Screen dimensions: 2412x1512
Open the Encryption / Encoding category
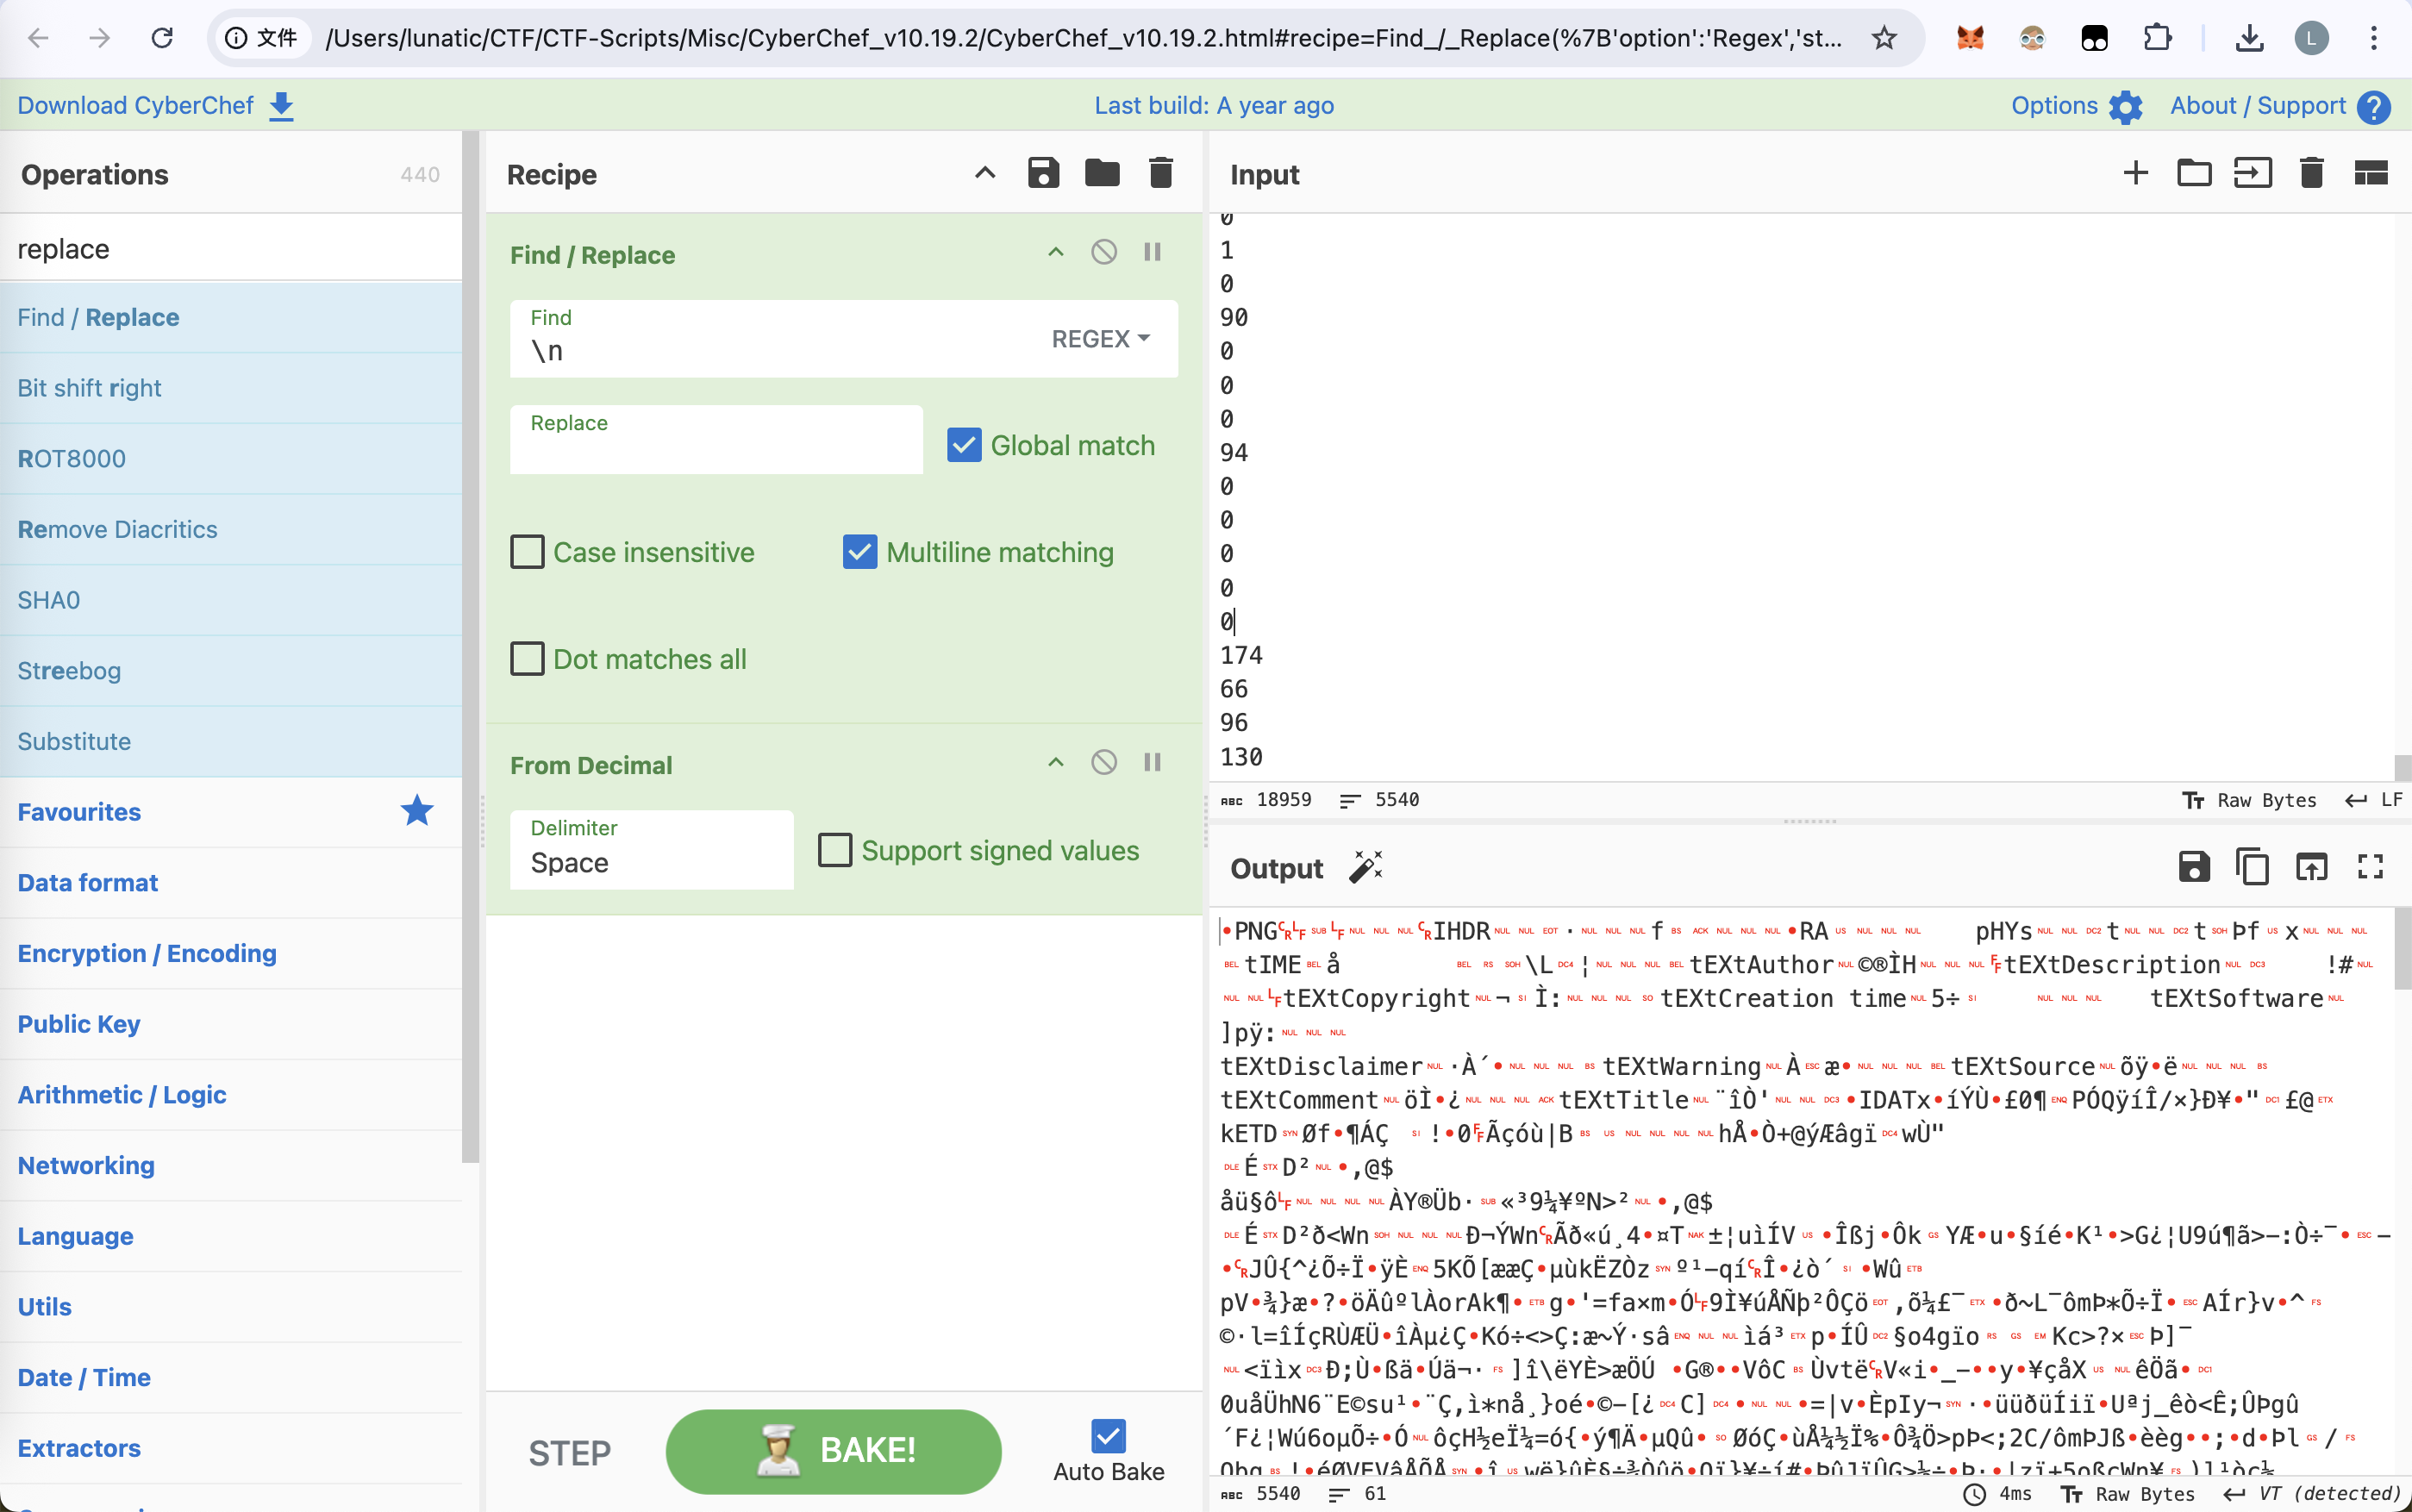(x=147, y=953)
